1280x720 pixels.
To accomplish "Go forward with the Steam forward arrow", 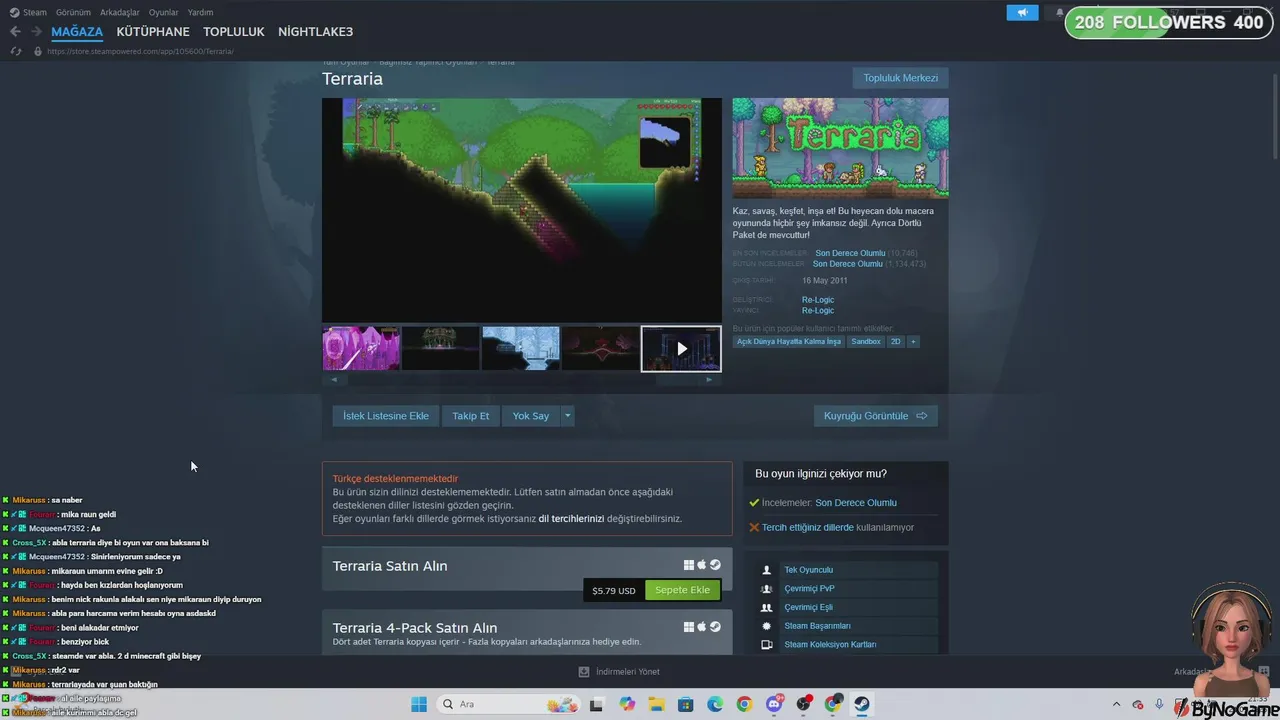I will tap(36, 32).
